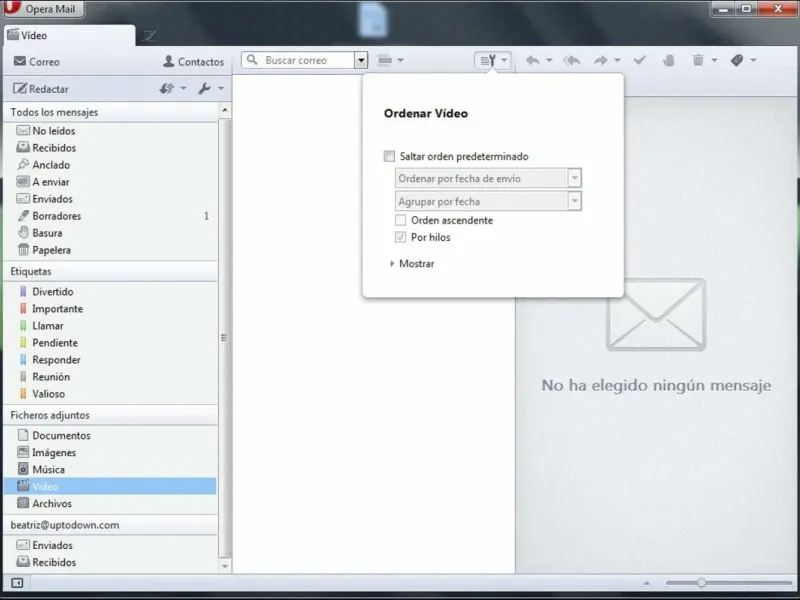This screenshot has width=800, height=600.
Task: Open the Contactos panel
Action: [x=193, y=62]
